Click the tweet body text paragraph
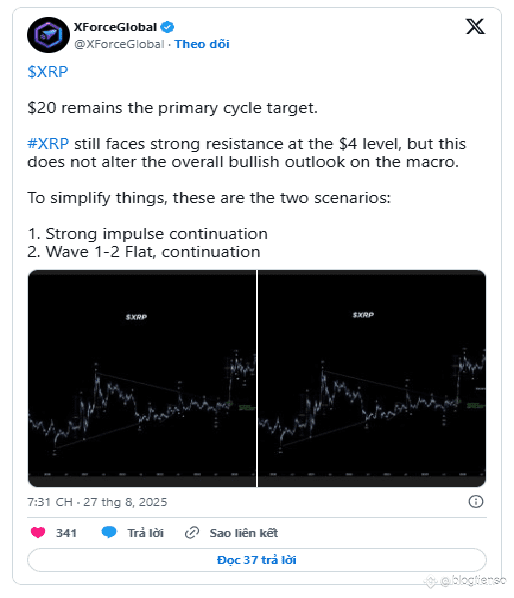Image resolution: width=514 pixels, height=598 pixels. click(248, 162)
